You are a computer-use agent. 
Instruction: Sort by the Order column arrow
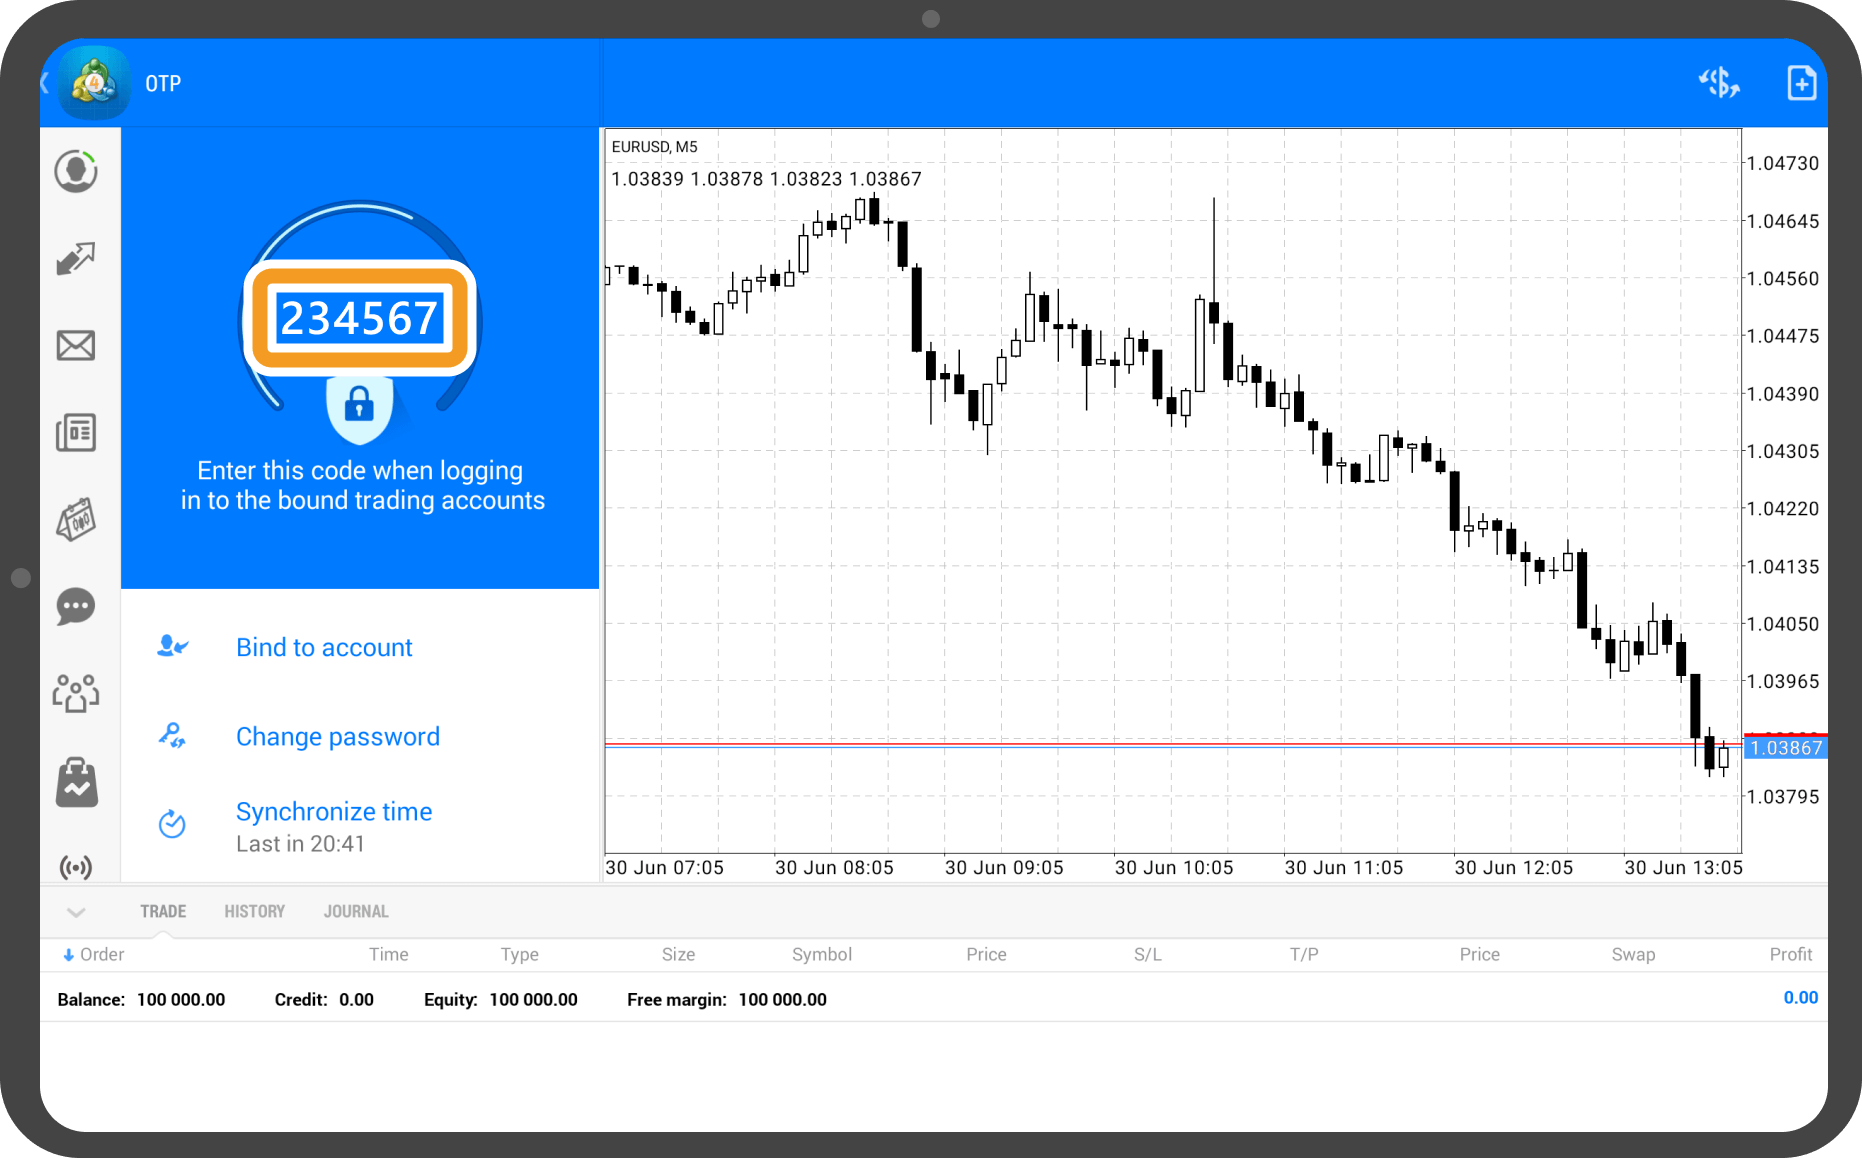(68, 955)
